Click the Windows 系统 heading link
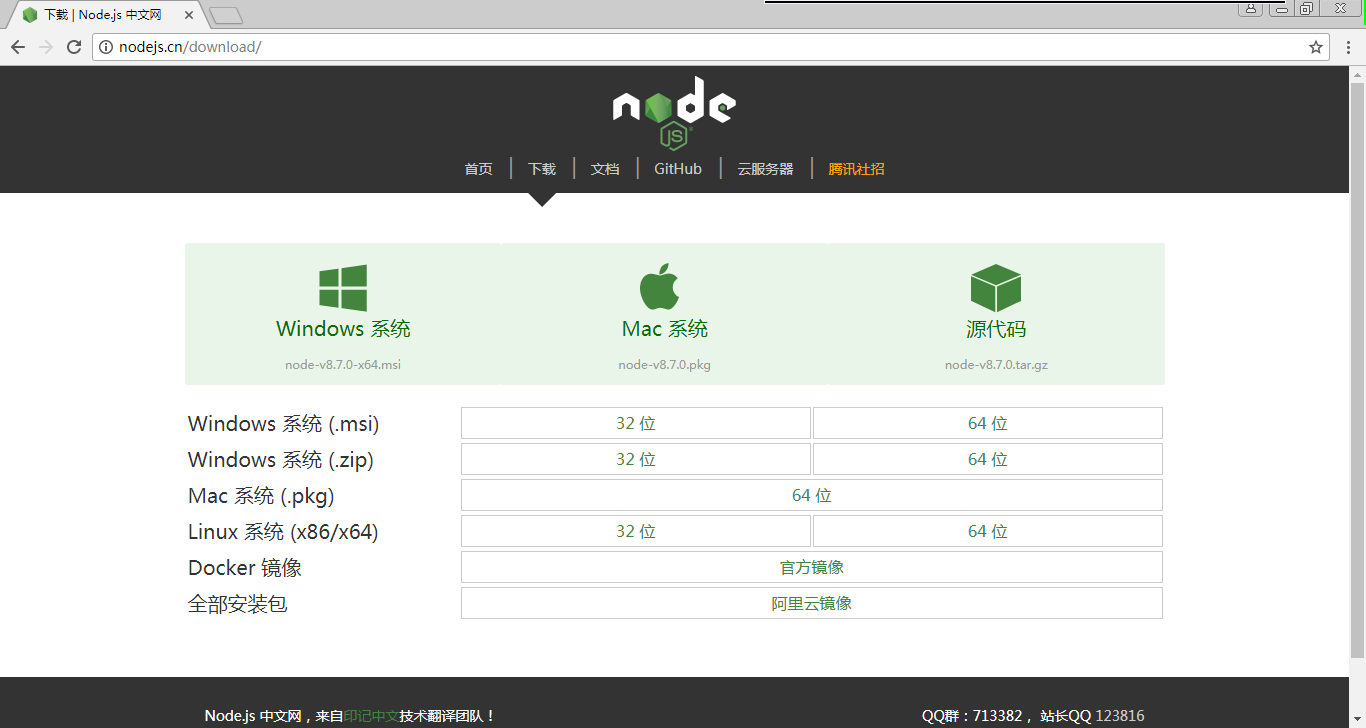The height and width of the screenshot is (728, 1366). [x=343, y=329]
